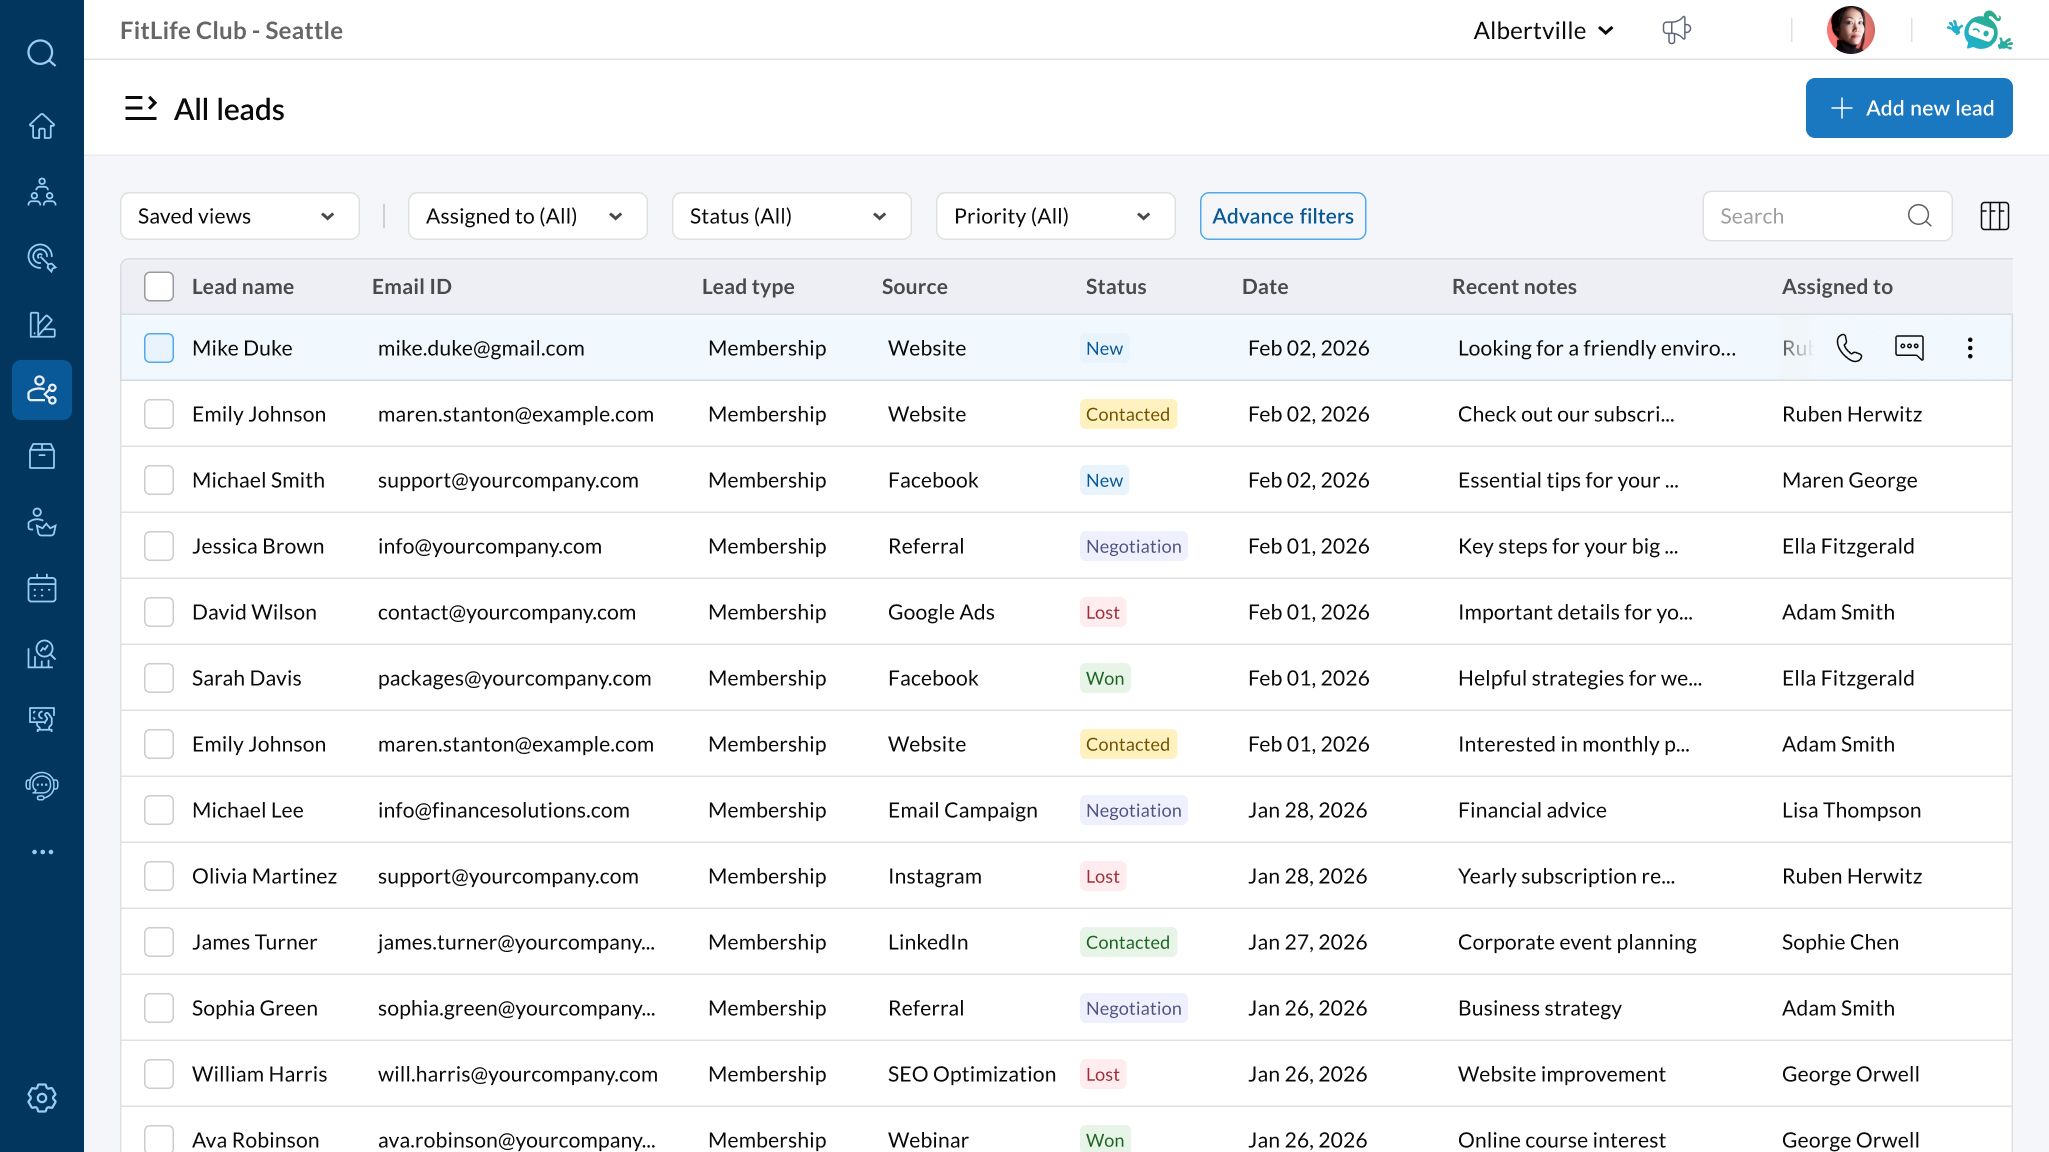Click the sidebar search magnifier icon

42,53
